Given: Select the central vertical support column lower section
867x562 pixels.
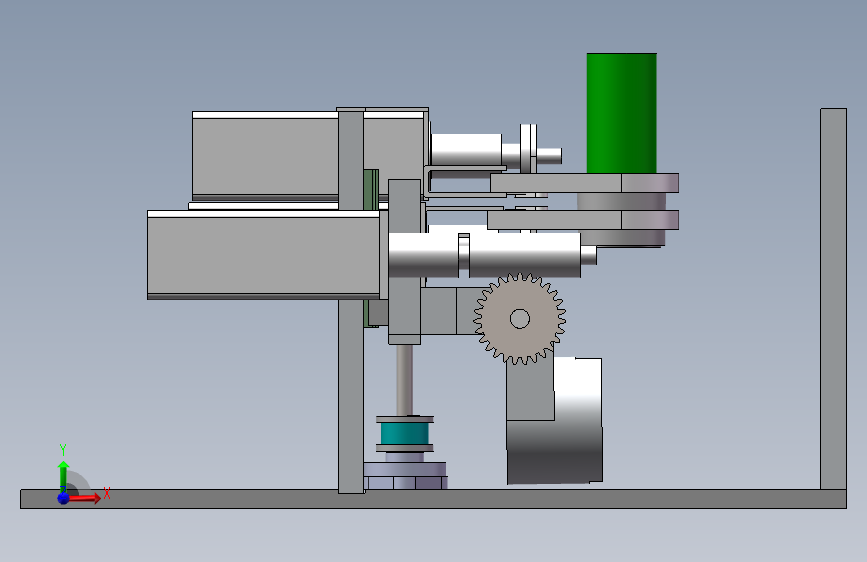Looking at the screenshot, I should click(351, 396).
